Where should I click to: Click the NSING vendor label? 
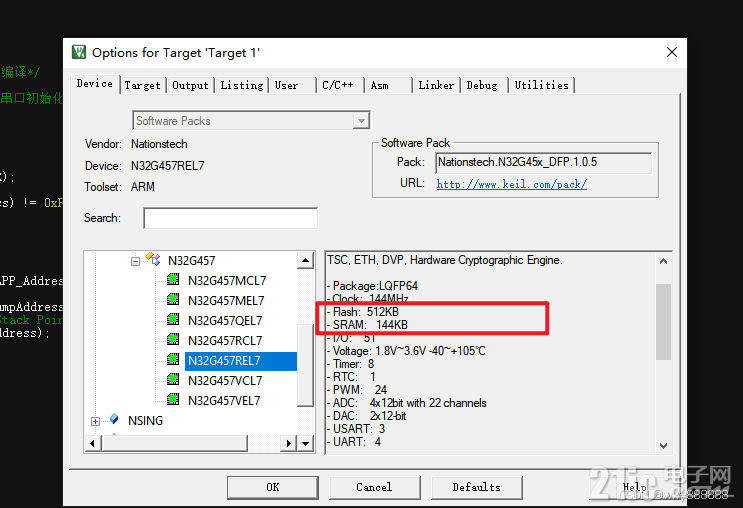pyautogui.click(x=145, y=420)
